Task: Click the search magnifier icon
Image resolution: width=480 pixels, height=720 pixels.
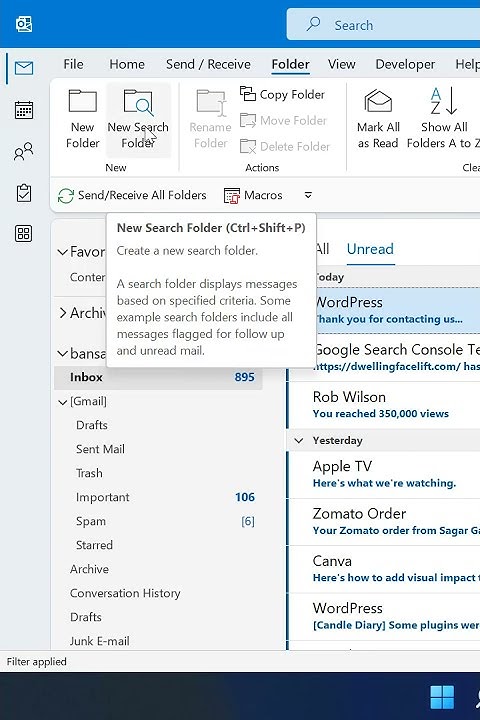Action: (x=313, y=23)
